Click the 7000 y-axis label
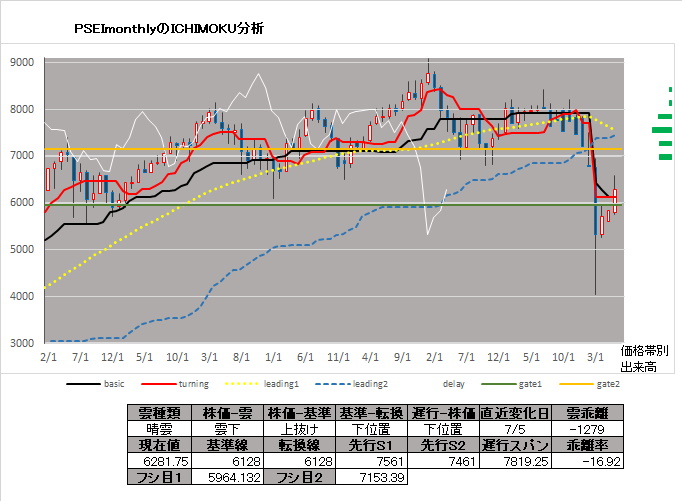 [22, 156]
